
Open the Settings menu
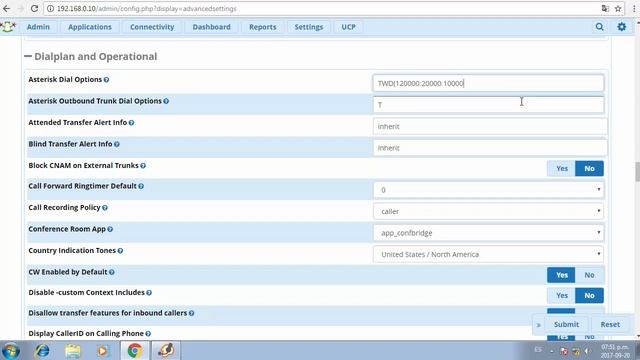tap(309, 27)
